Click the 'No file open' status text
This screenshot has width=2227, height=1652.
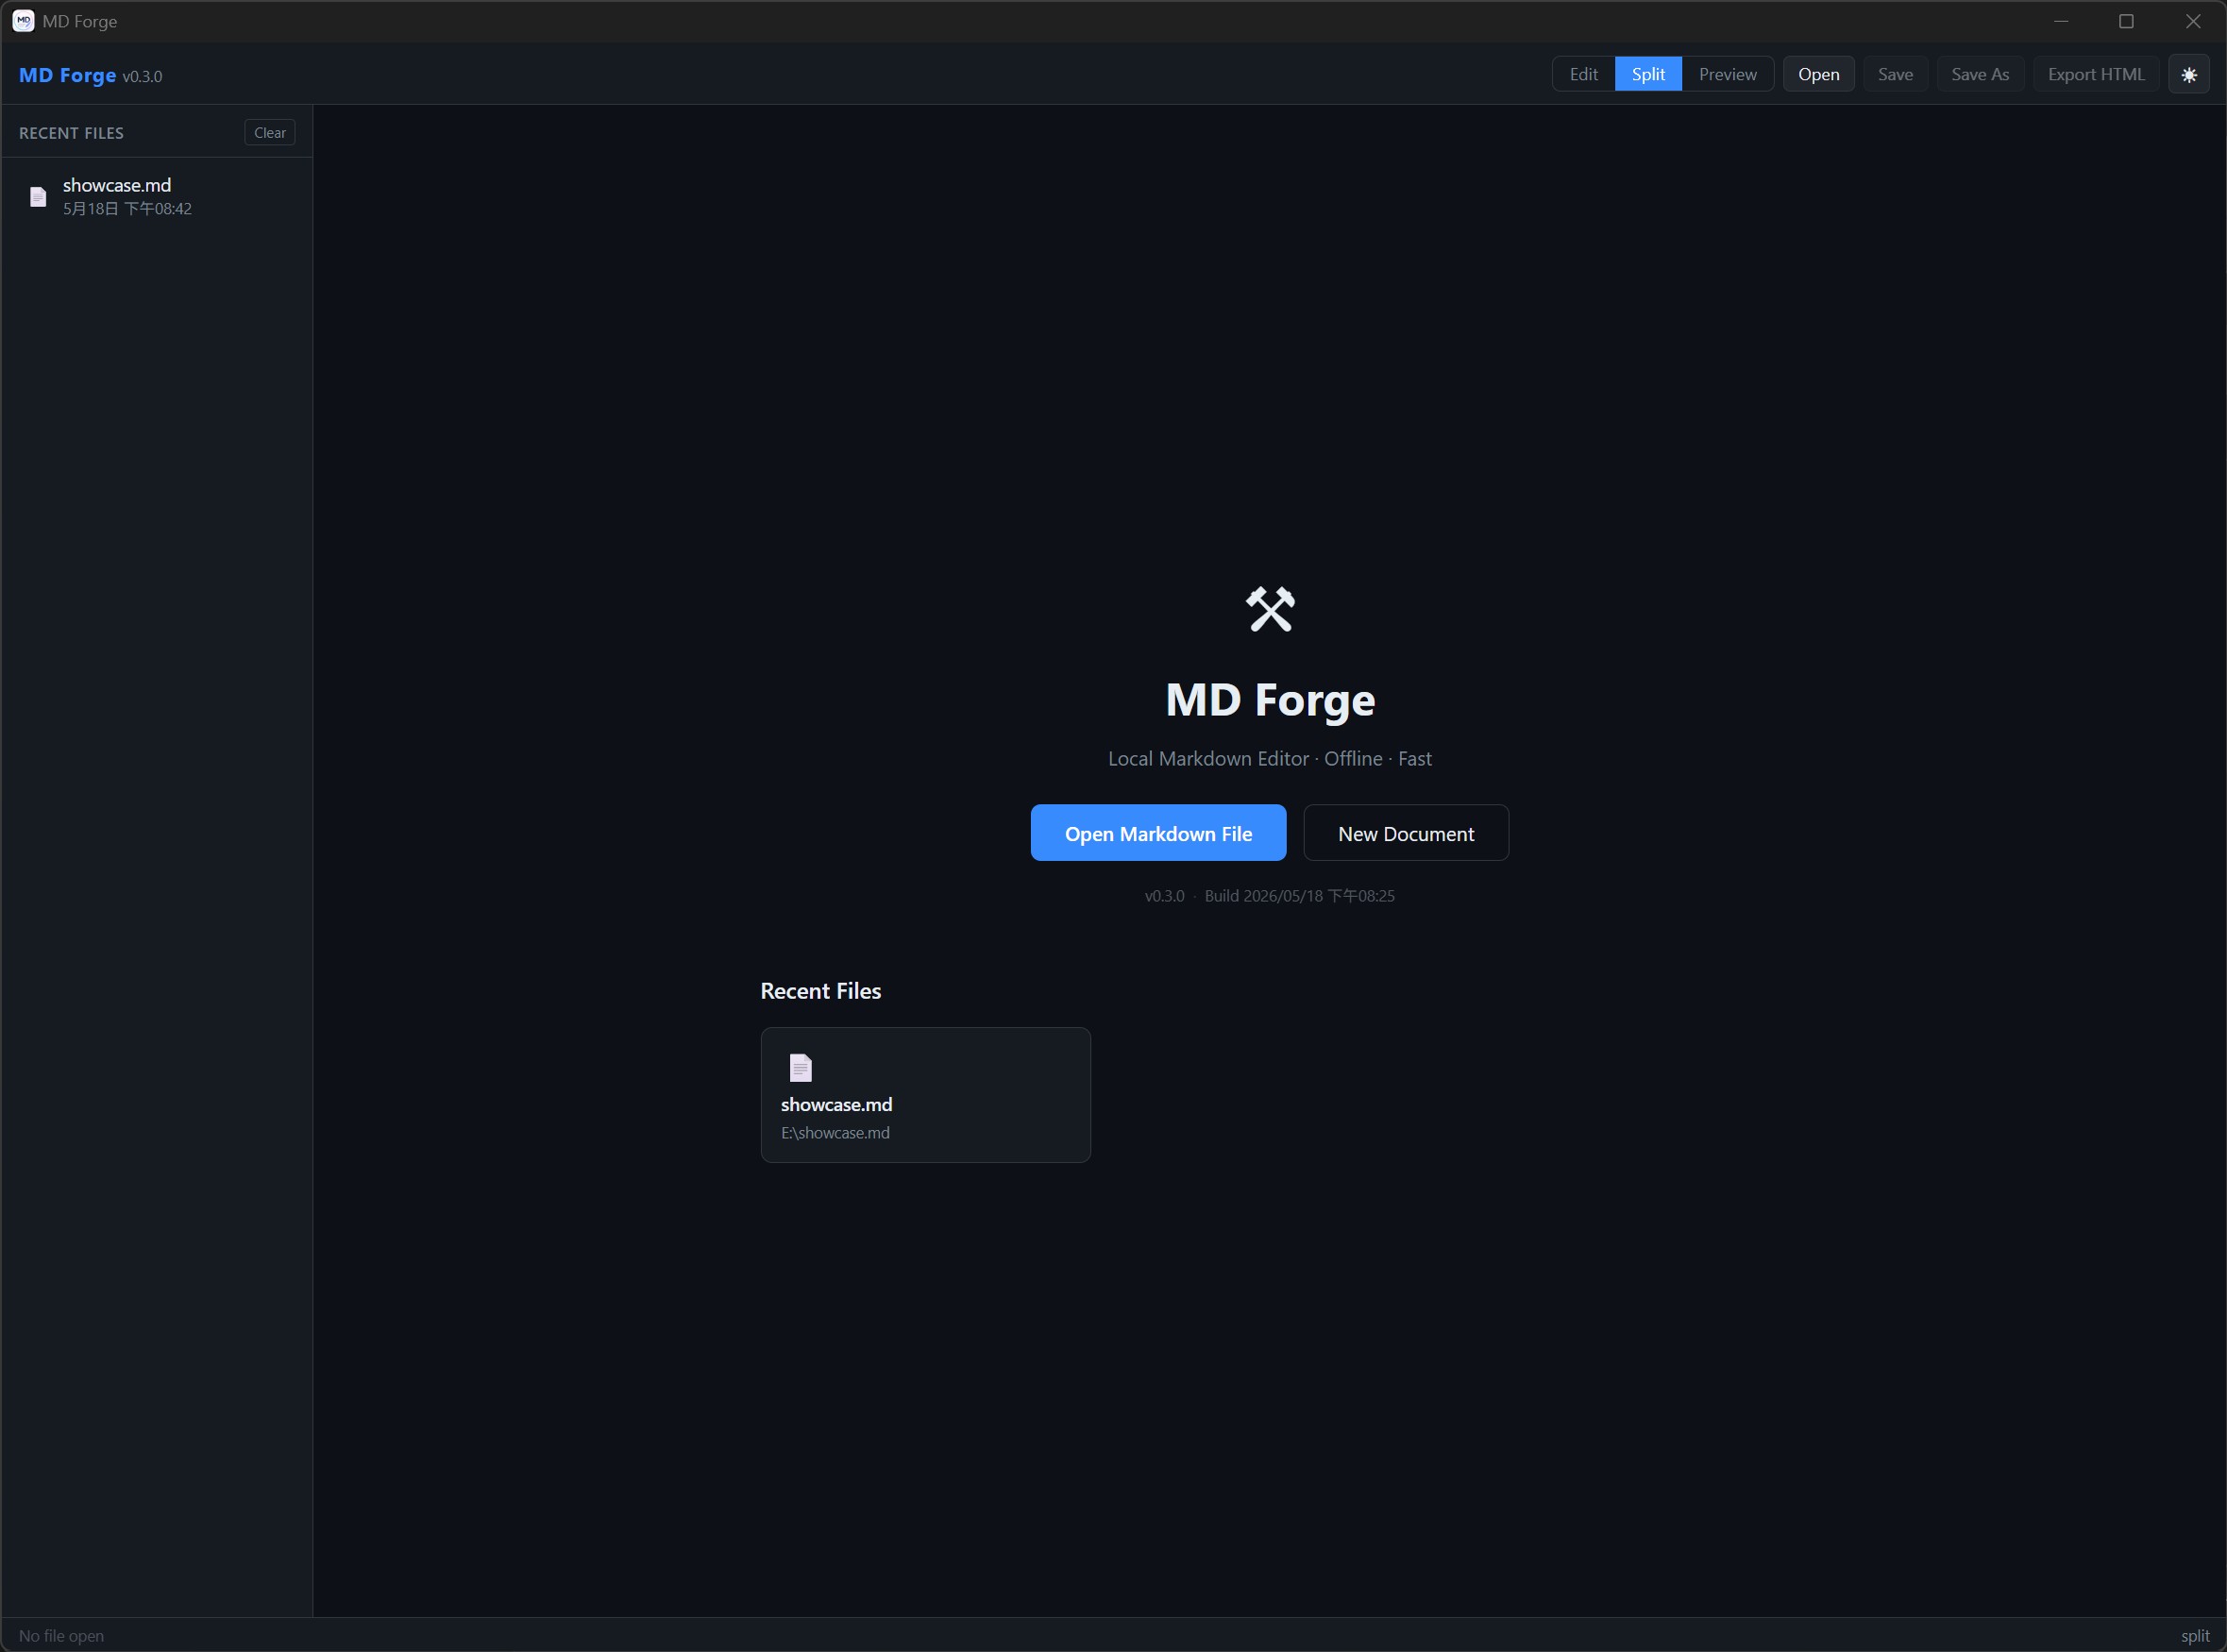61,1636
